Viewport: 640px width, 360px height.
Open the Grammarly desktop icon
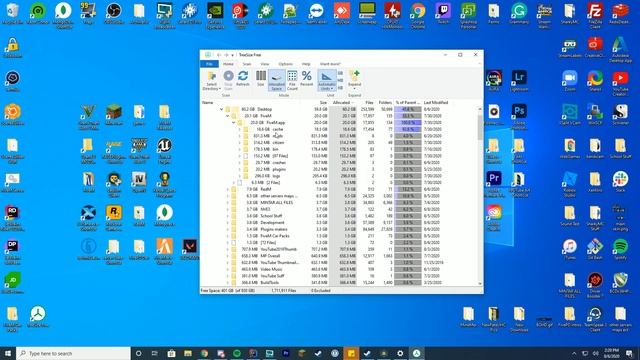(x=519, y=13)
